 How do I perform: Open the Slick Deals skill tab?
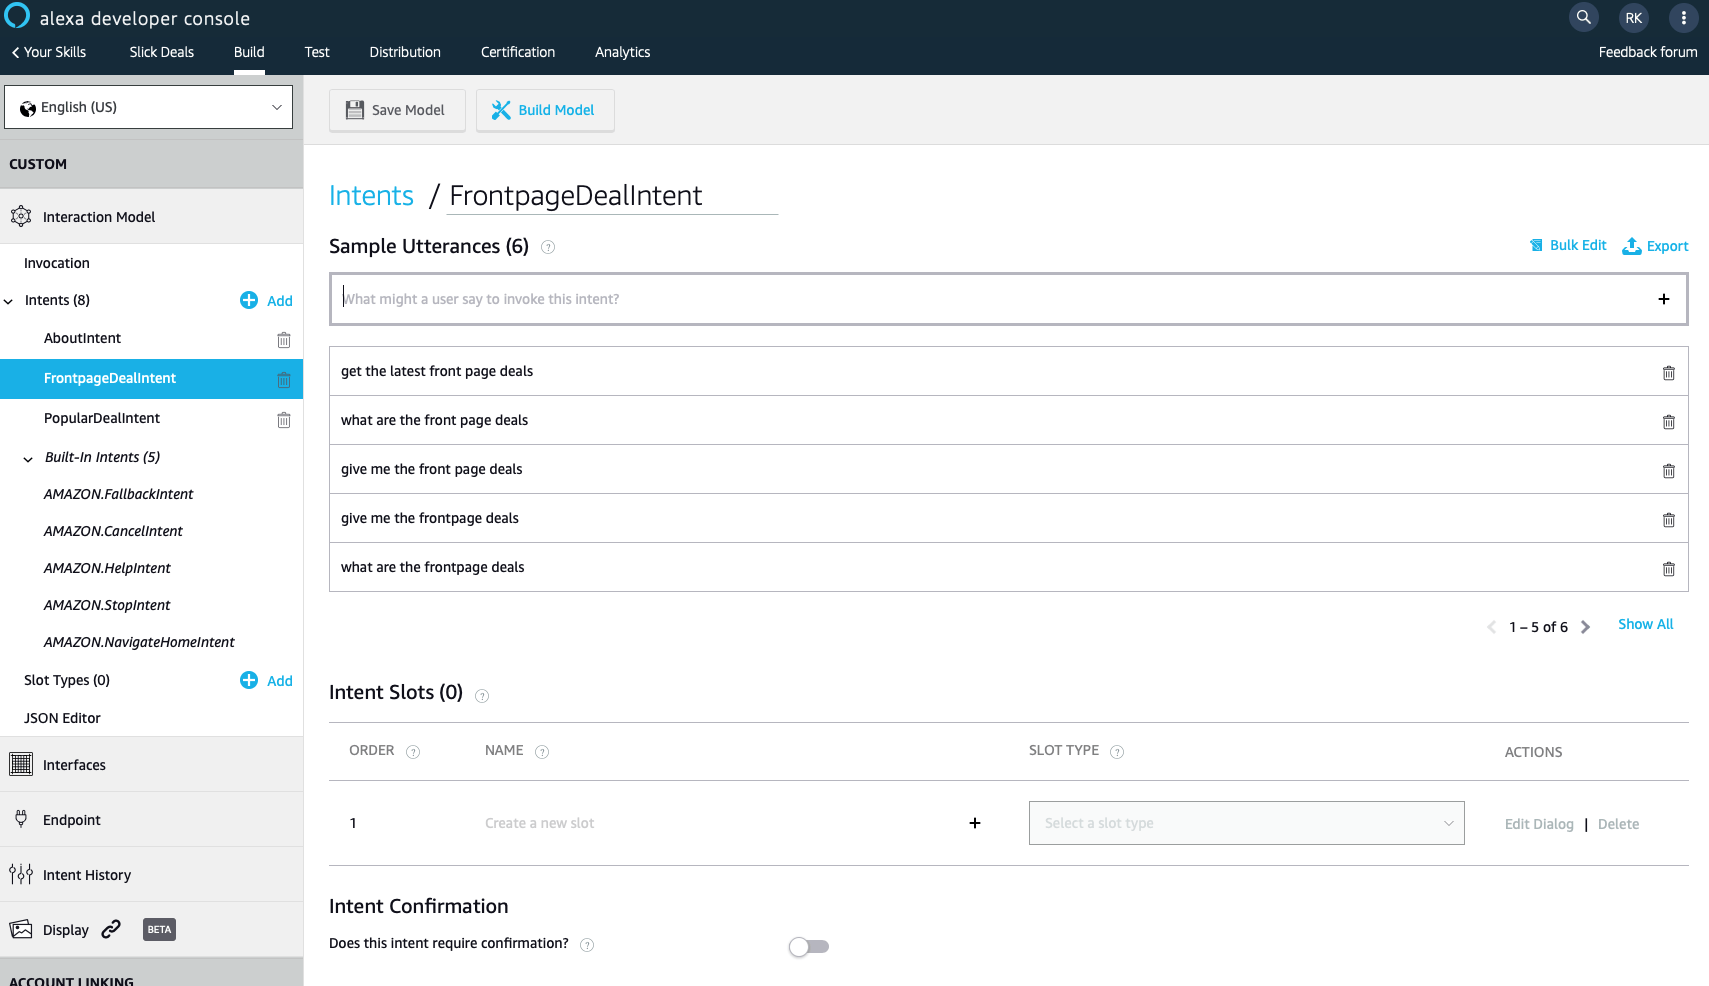(x=161, y=52)
